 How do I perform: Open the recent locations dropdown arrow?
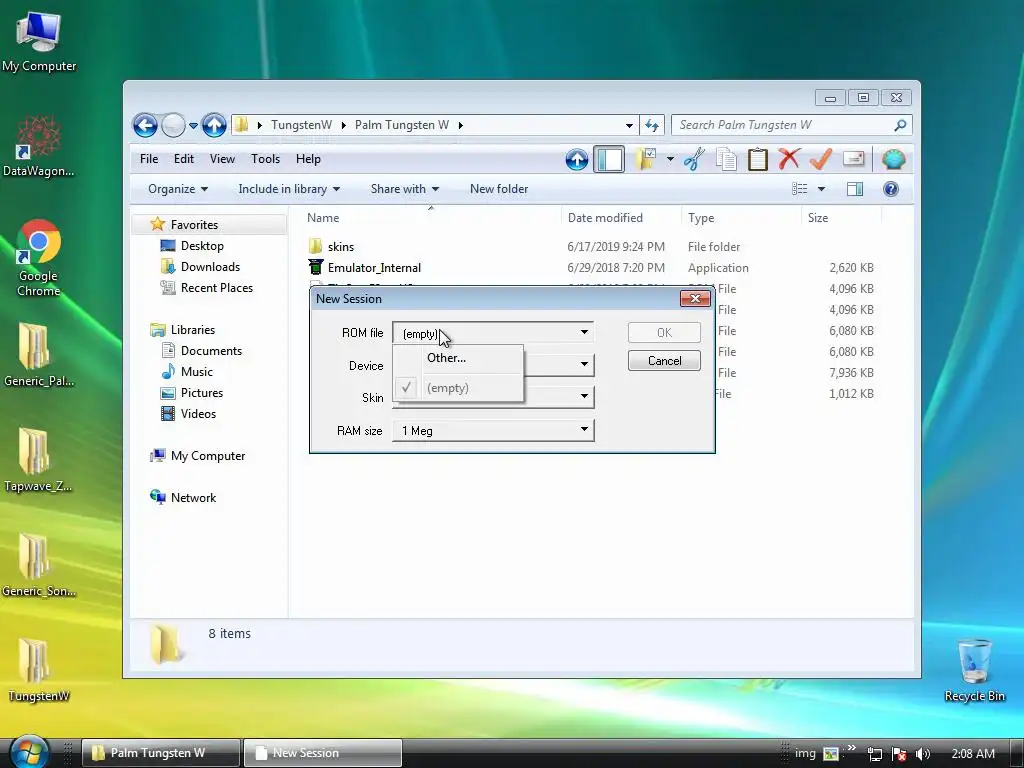(193, 125)
